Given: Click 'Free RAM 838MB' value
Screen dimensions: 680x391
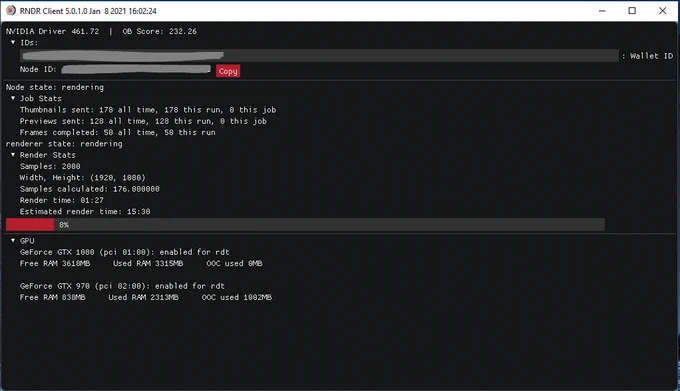Looking at the screenshot, I should [52, 297].
